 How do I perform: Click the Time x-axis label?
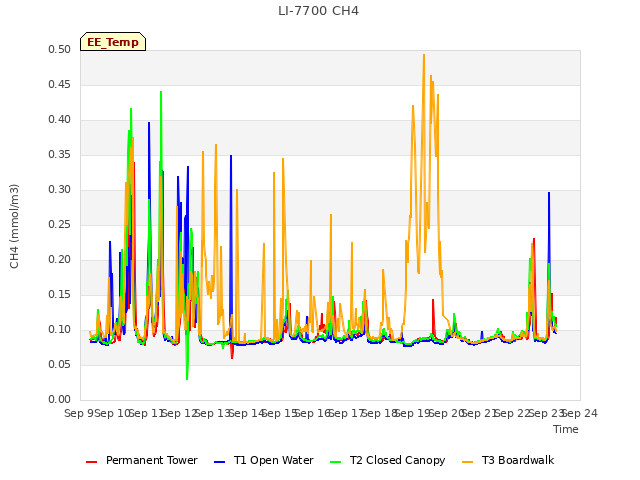click(566, 429)
